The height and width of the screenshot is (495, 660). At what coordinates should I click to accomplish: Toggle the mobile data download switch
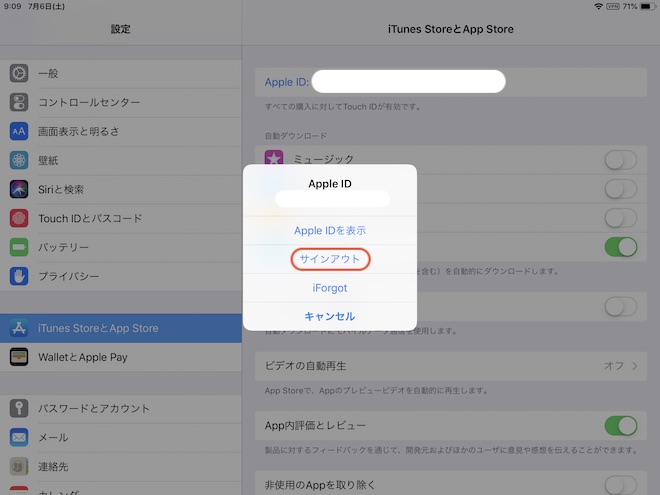click(x=620, y=306)
